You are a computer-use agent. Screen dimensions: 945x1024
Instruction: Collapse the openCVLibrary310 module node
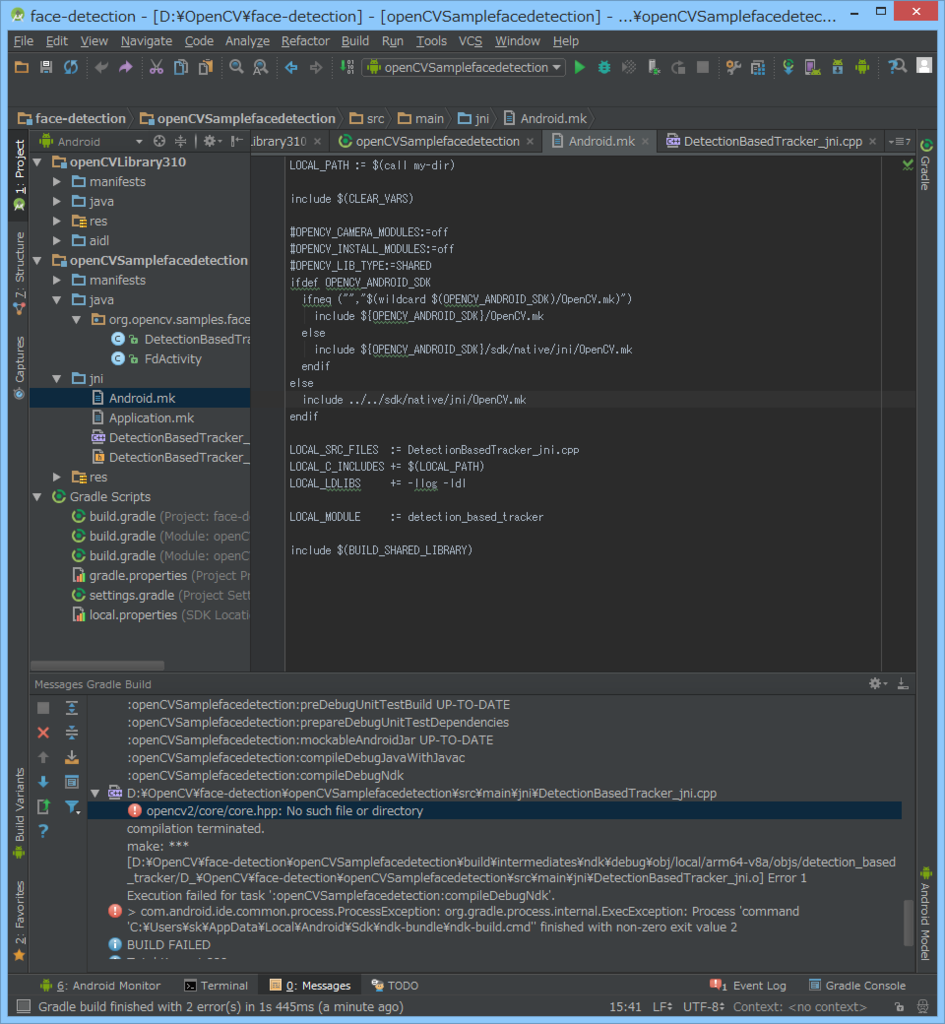click(38, 162)
